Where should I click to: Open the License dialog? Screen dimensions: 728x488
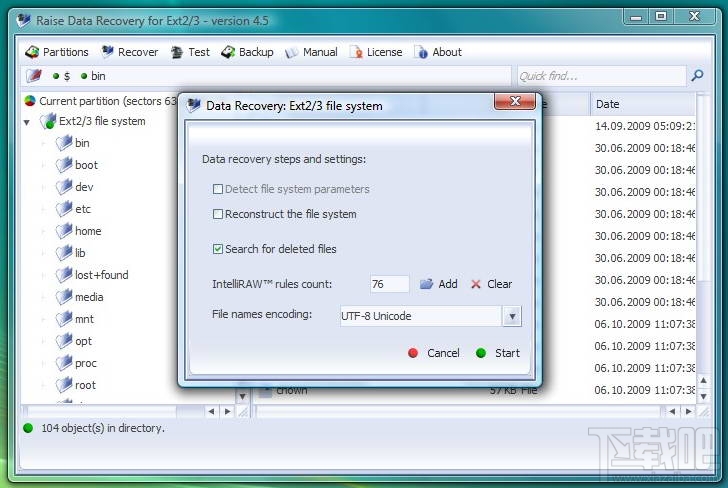tap(376, 52)
